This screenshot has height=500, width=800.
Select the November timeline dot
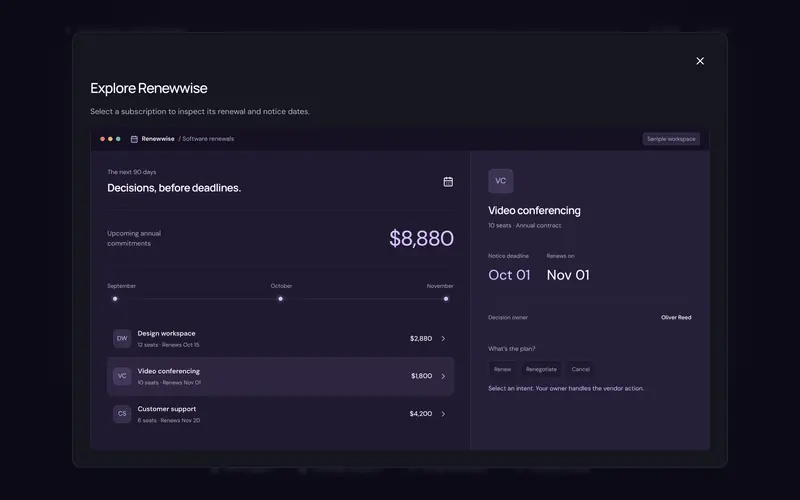446,299
